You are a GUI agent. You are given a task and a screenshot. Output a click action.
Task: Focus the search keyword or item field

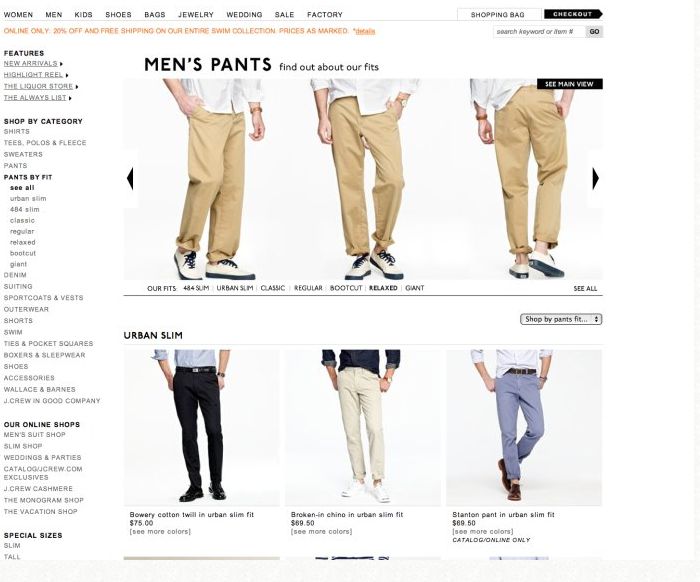(539, 32)
